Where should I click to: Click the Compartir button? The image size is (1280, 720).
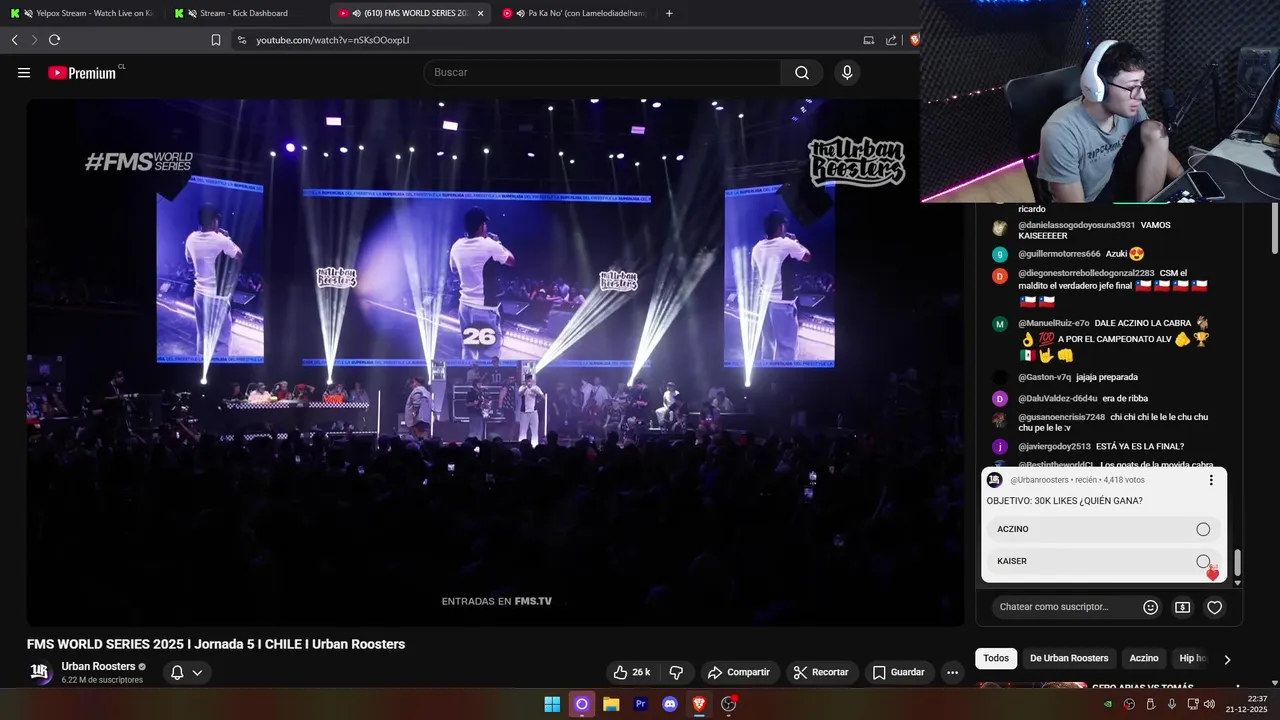[x=739, y=672]
